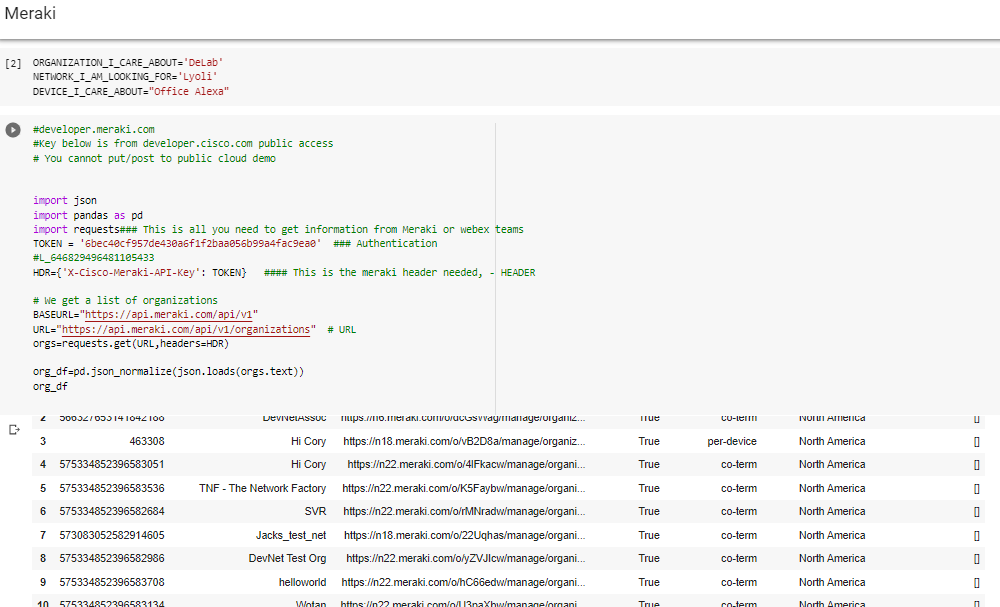
Task: Run the Meraki organizations code cell
Action: point(13,130)
